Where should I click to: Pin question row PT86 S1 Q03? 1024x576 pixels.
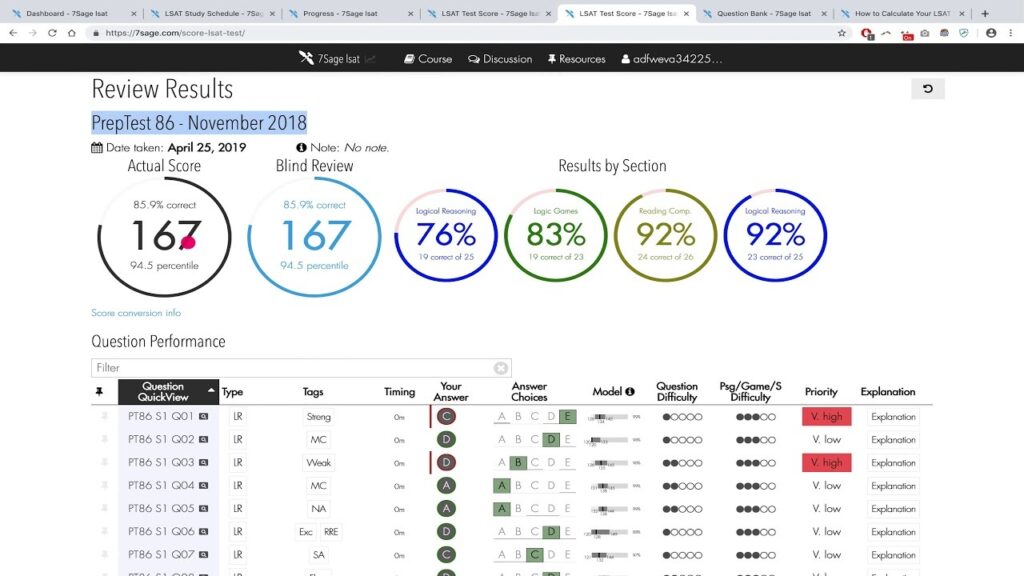tap(104, 463)
